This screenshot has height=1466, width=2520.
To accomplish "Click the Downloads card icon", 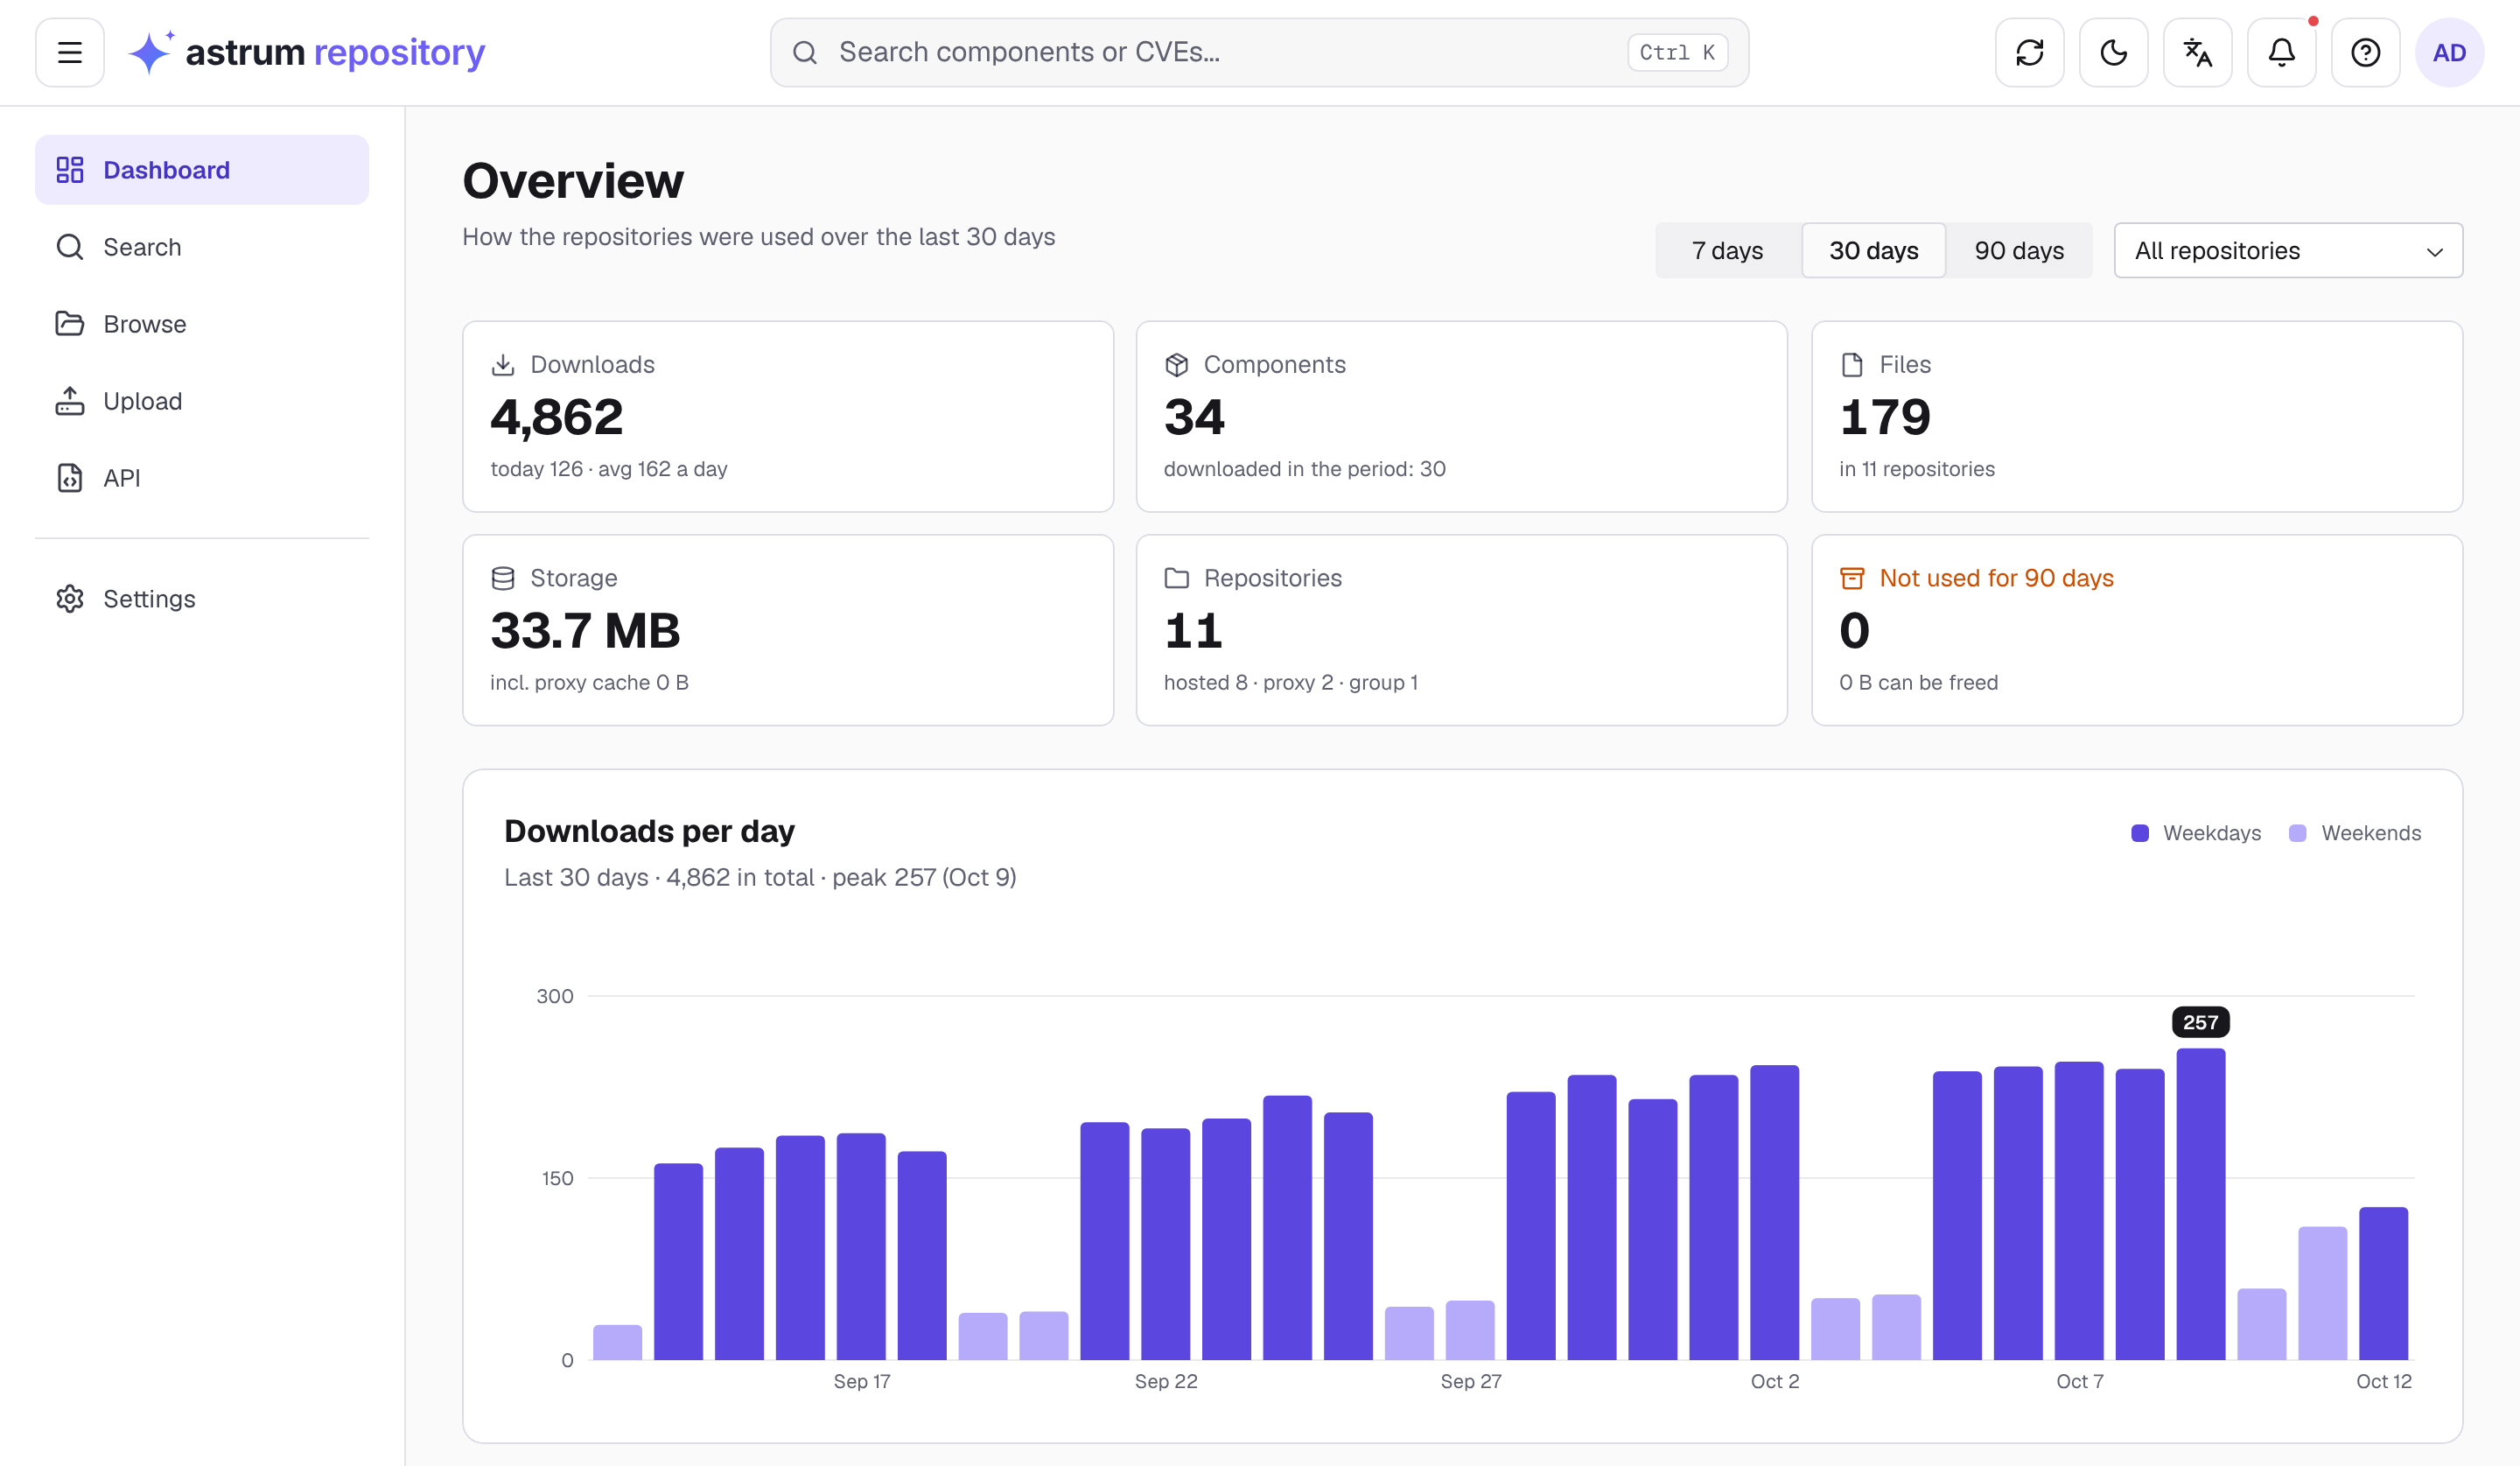I will 503,365.
